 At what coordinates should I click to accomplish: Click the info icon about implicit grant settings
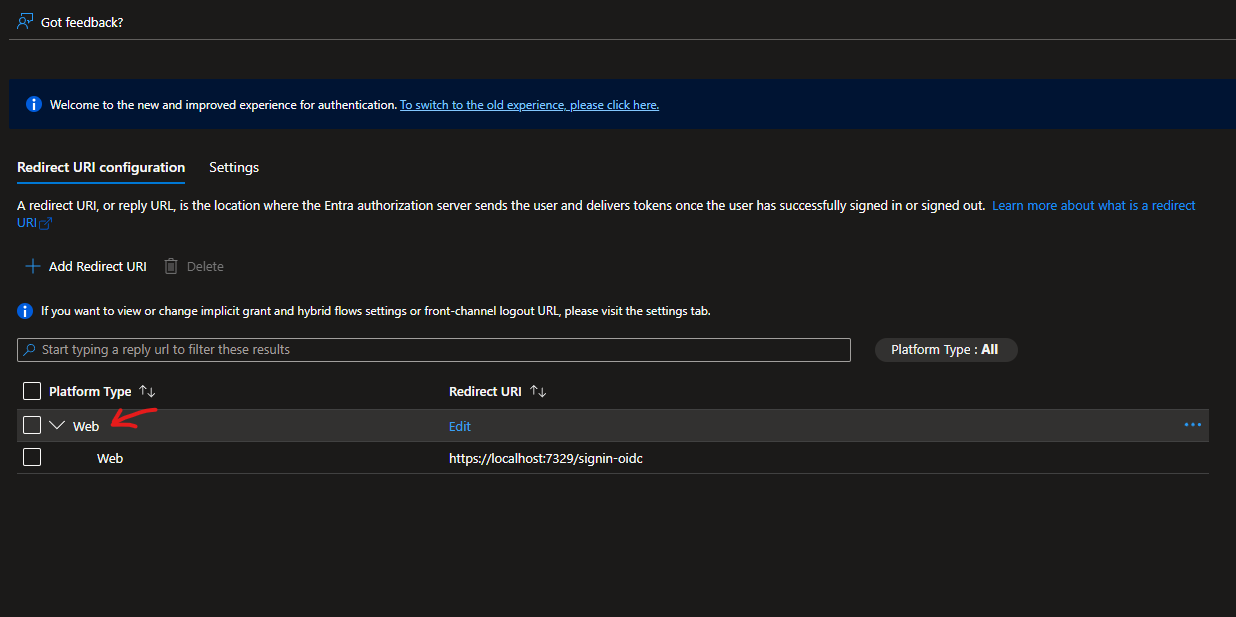[25, 311]
